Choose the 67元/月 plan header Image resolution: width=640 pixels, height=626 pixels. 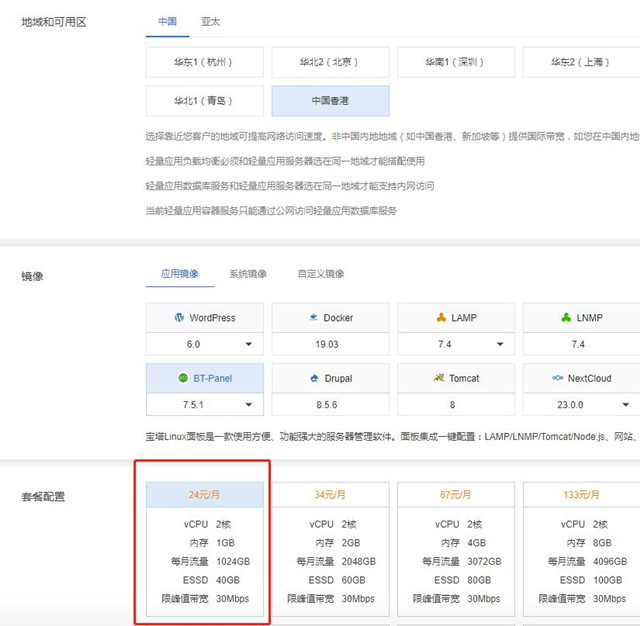[456, 495]
